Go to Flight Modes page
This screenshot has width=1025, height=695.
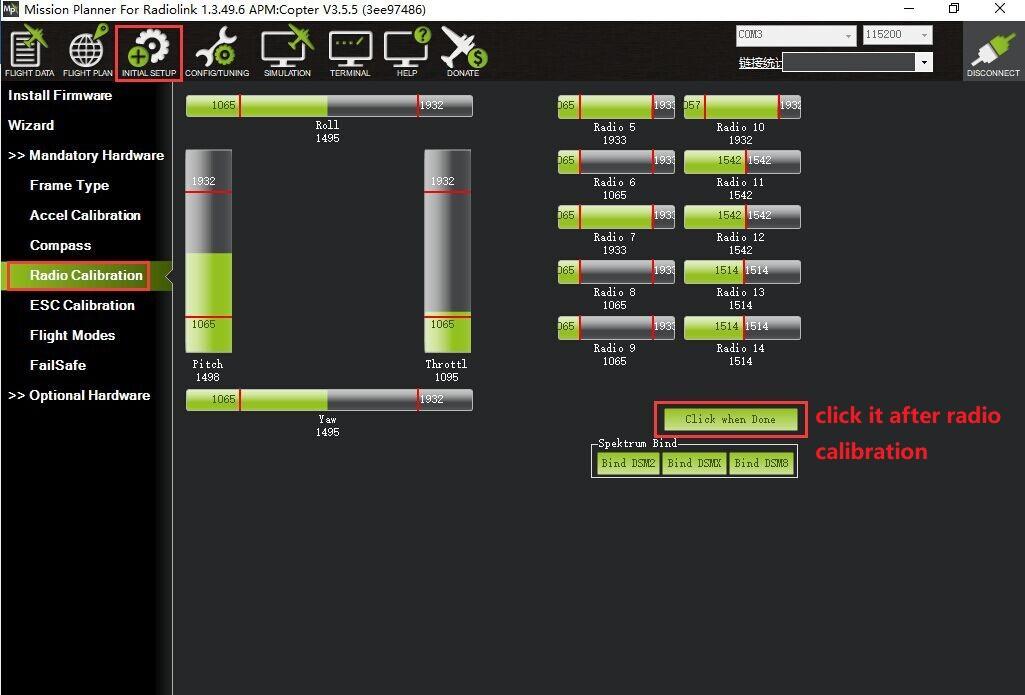[72, 336]
